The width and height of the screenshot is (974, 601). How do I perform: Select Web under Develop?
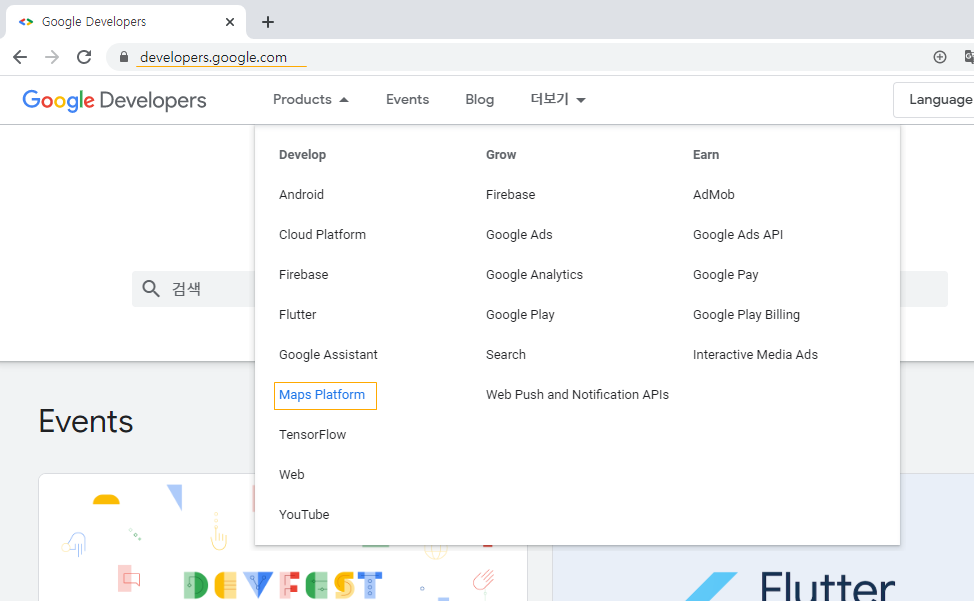(x=291, y=475)
